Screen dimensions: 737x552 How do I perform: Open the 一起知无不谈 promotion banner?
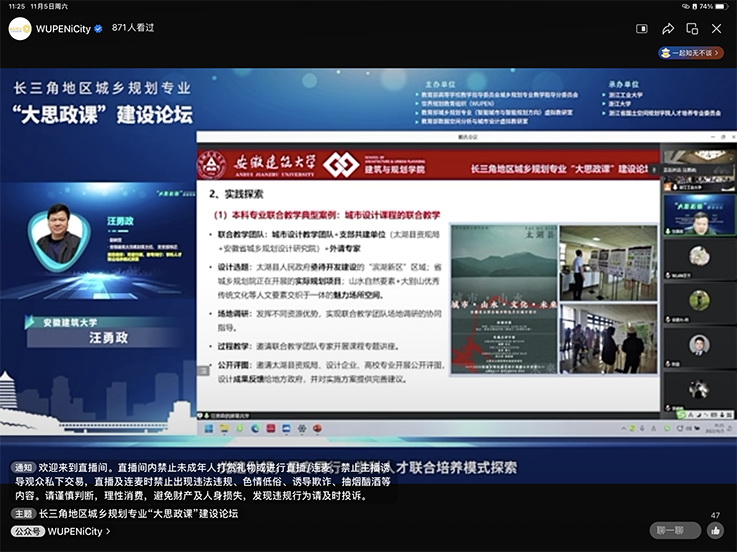coord(691,53)
